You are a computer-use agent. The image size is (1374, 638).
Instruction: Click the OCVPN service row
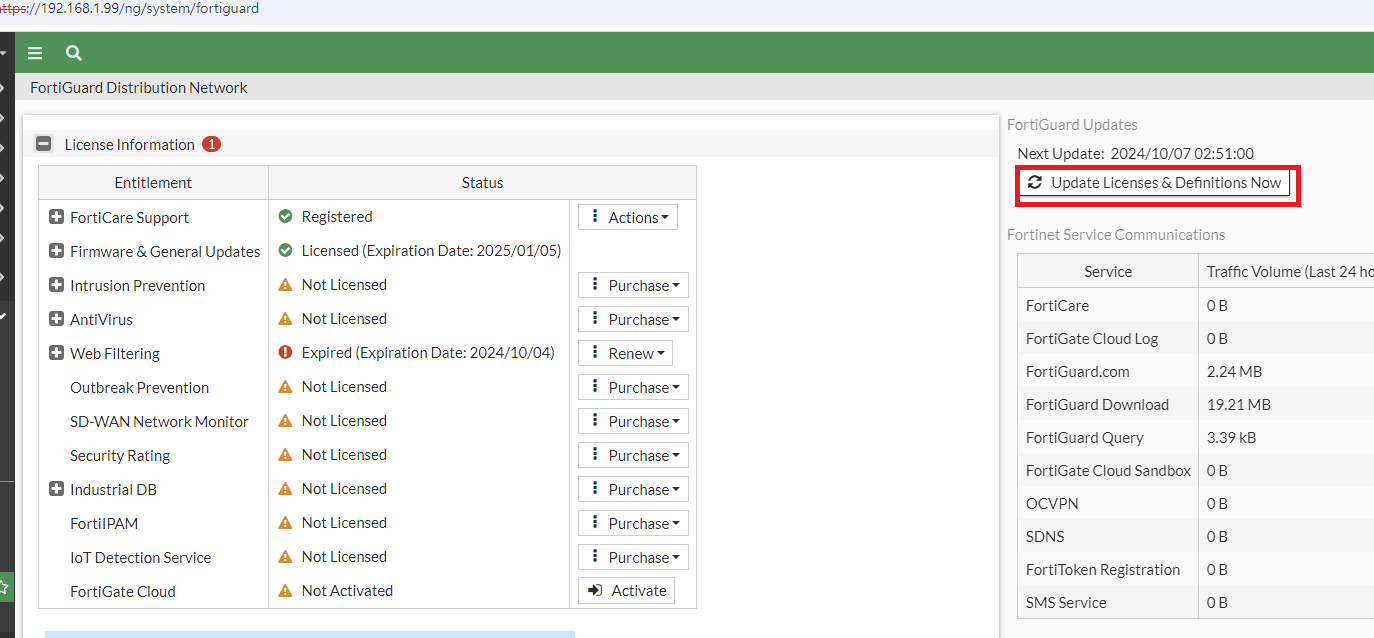tap(1196, 503)
